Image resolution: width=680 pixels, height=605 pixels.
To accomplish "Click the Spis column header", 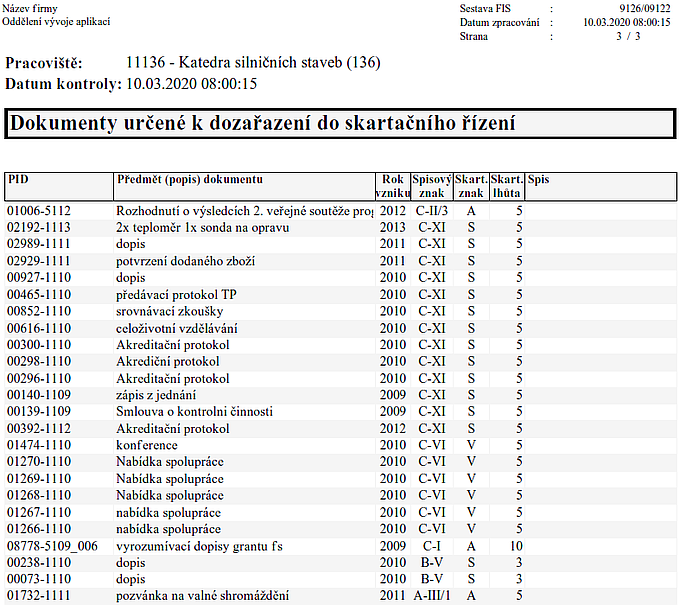I will pyautogui.click(x=600, y=186).
